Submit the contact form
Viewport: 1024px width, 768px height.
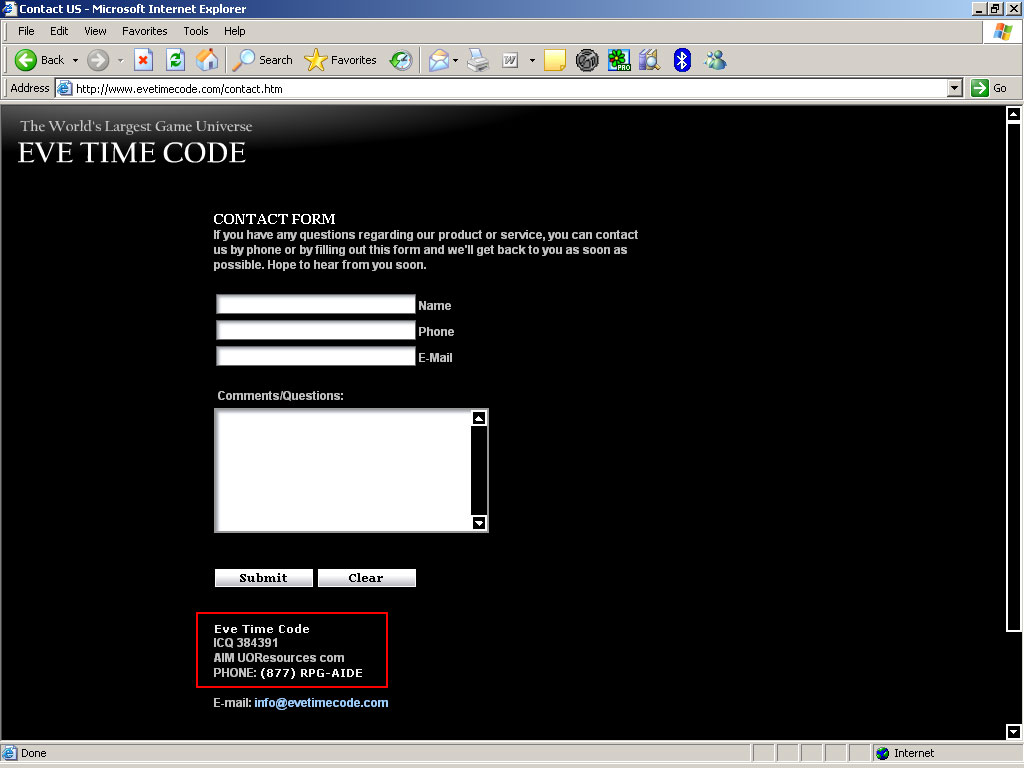point(264,578)
